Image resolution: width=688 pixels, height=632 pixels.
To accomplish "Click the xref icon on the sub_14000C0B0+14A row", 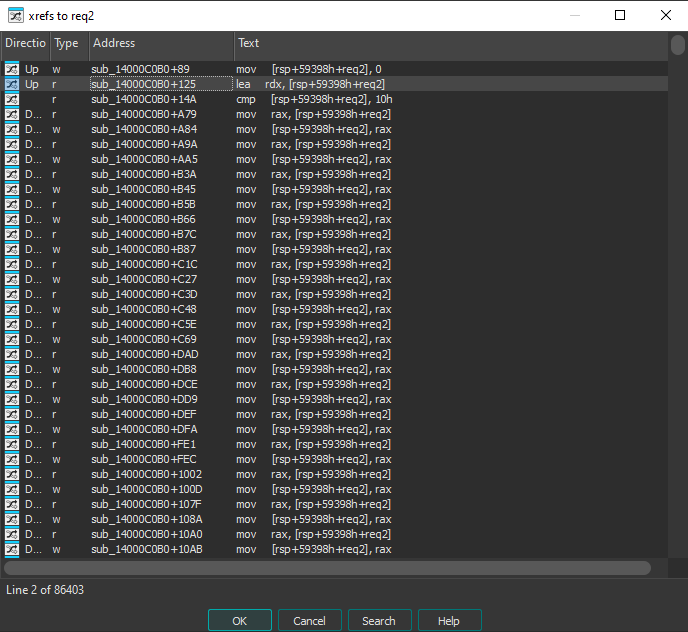I will pyautogui.click(x=12, y=99).
